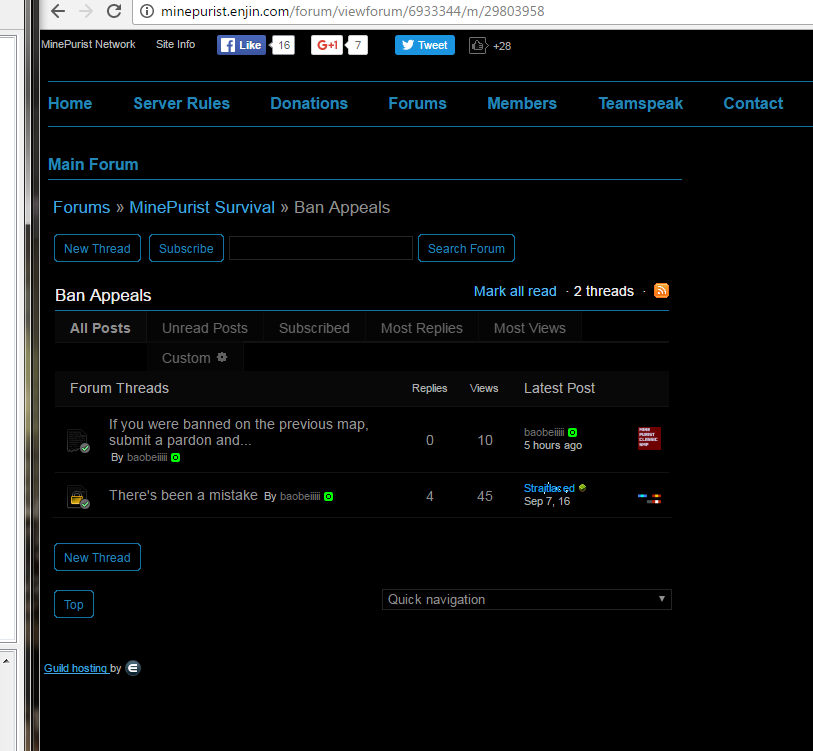
Task: Open Straitlaced profile in Latest Post
Action: (549, 488)
